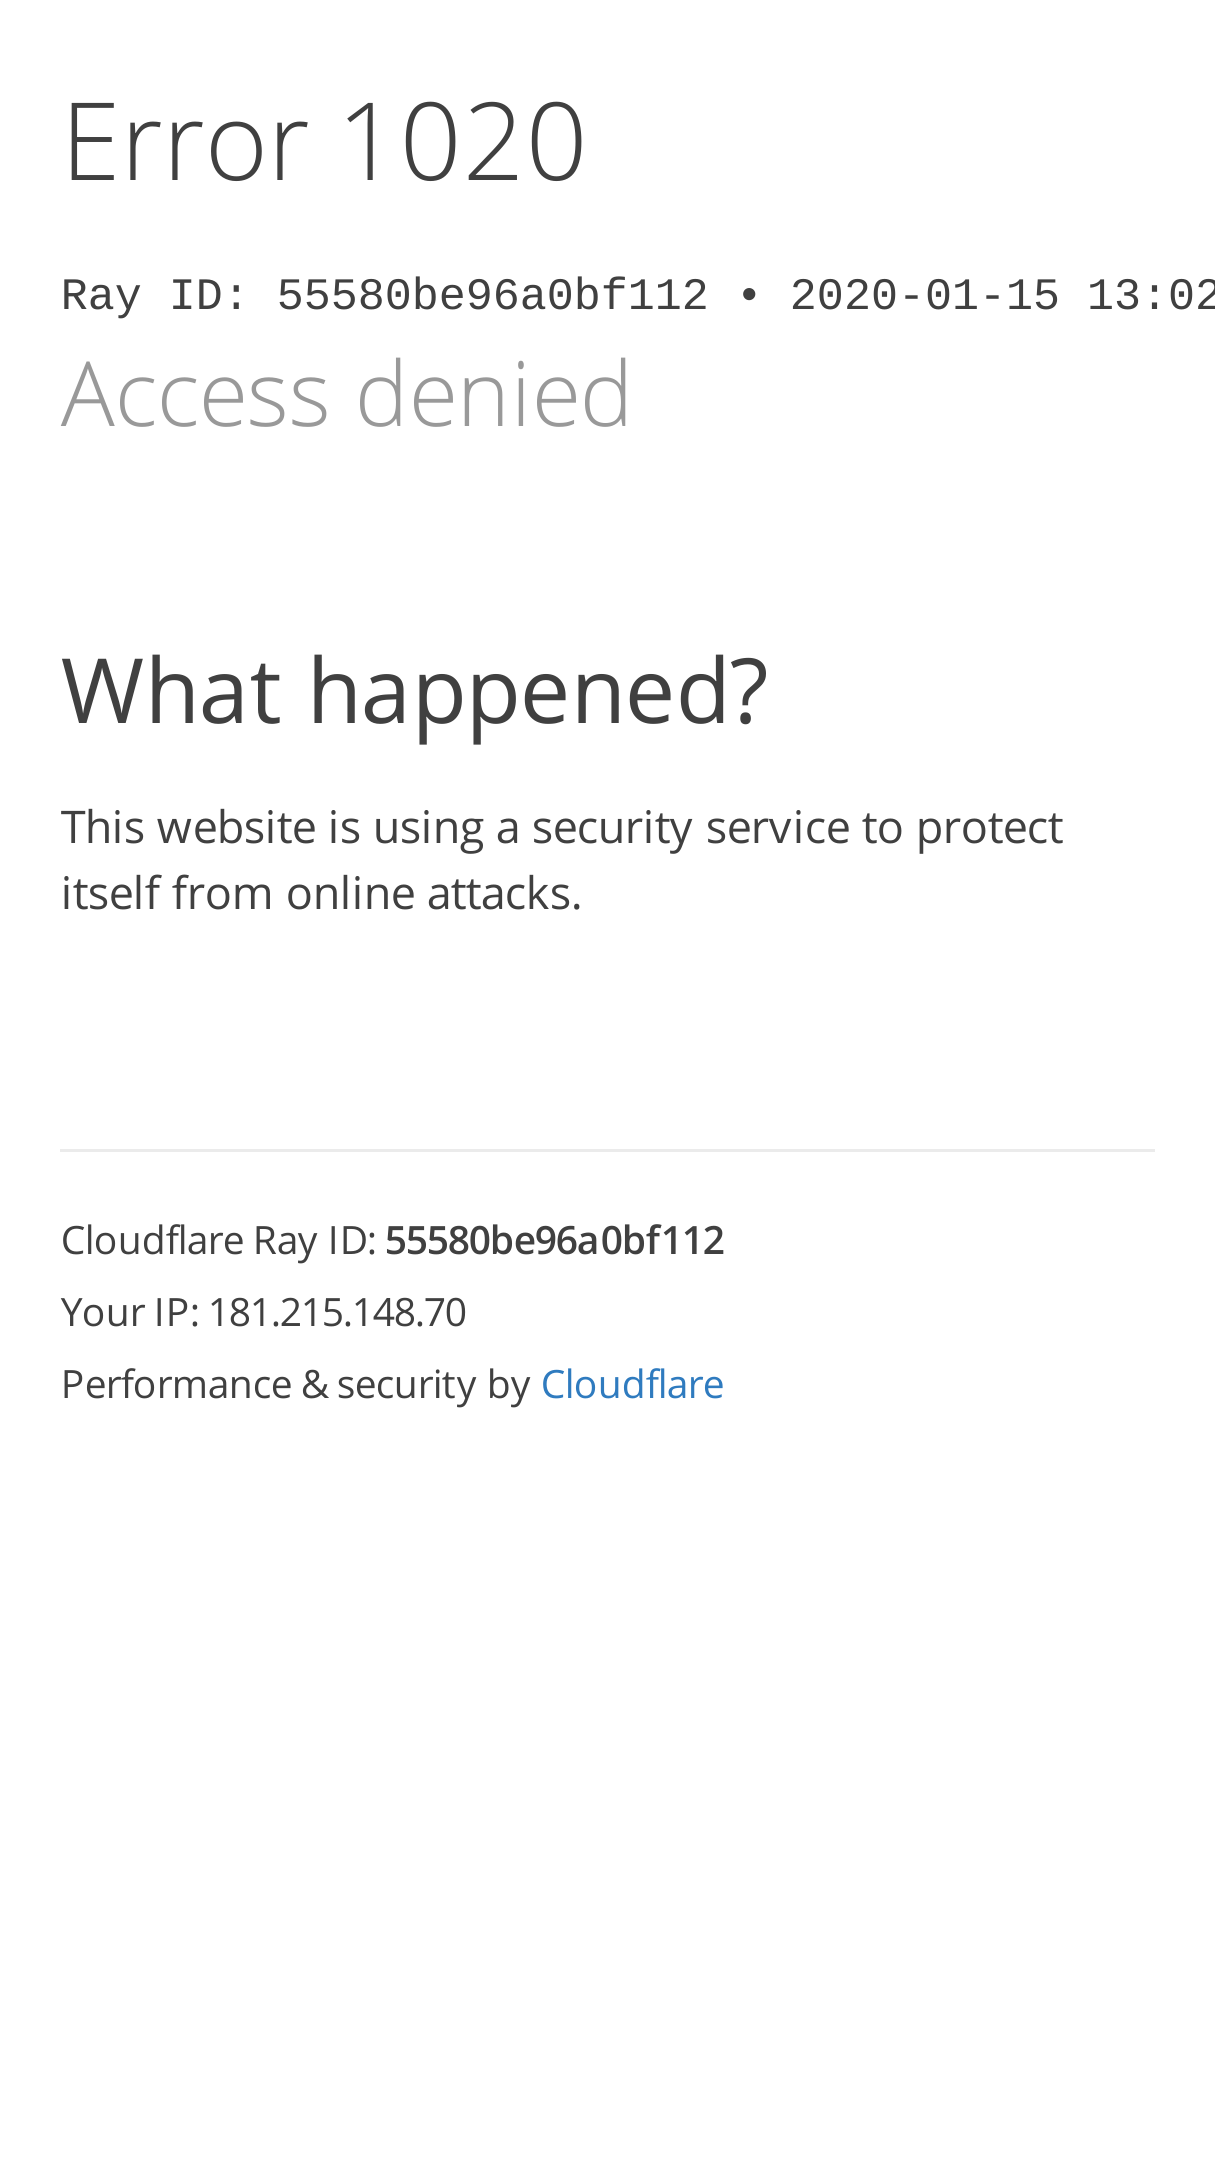Click the horizontal divider line above footer
1215x2160 pixels.
608,1151
